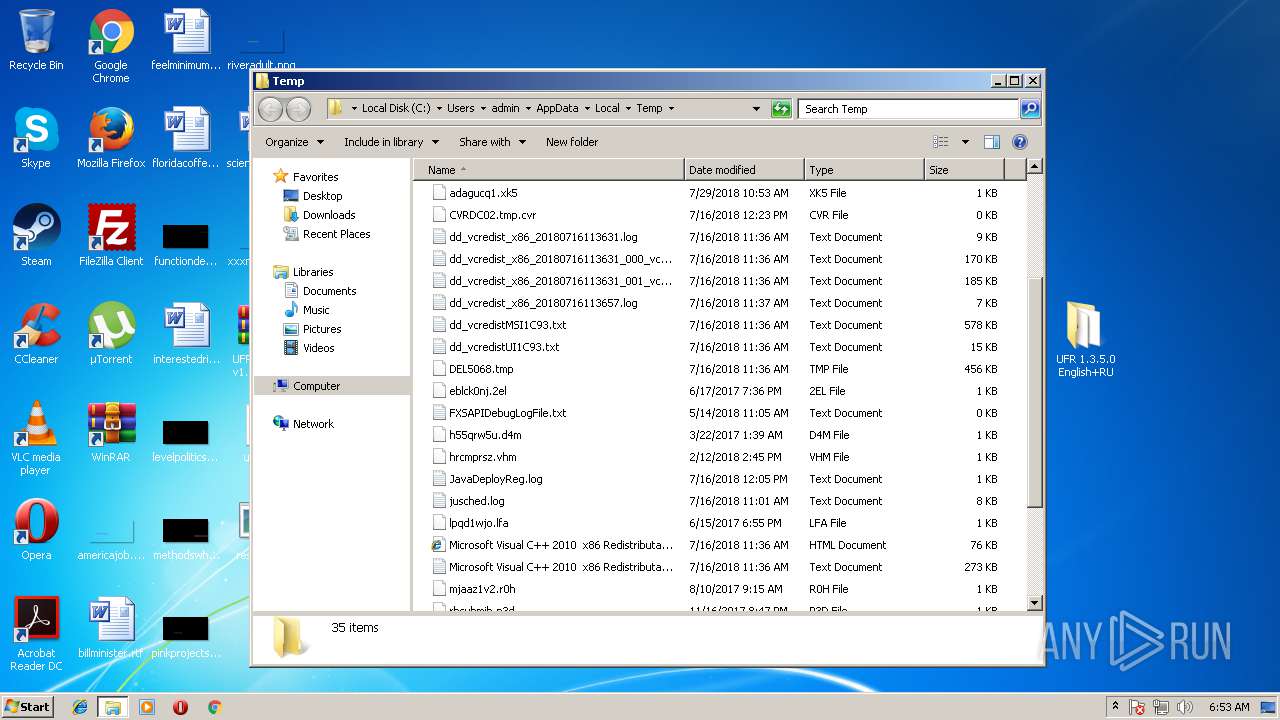Viewport: 1280px width, 720px height.
Task: Open the Skype desktop shortcut
Action: pyautogui.click(x=36, y=138)
